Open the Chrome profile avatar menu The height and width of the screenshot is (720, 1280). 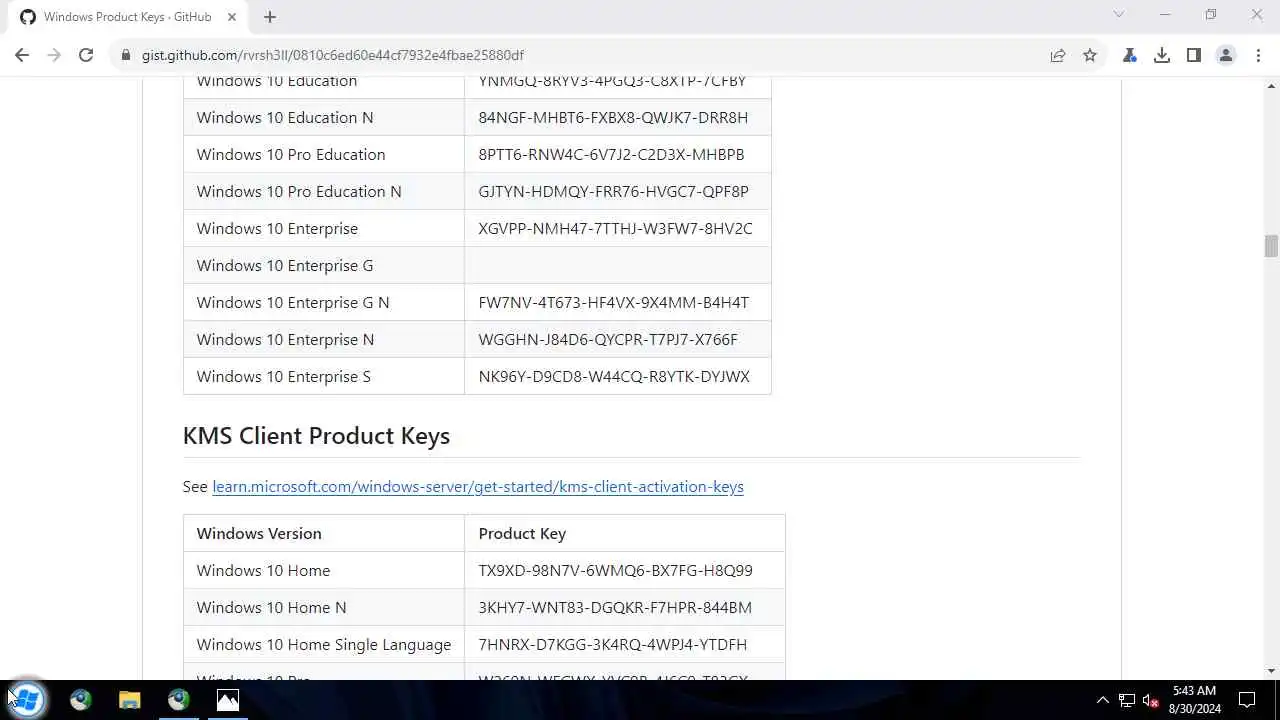1226,55
